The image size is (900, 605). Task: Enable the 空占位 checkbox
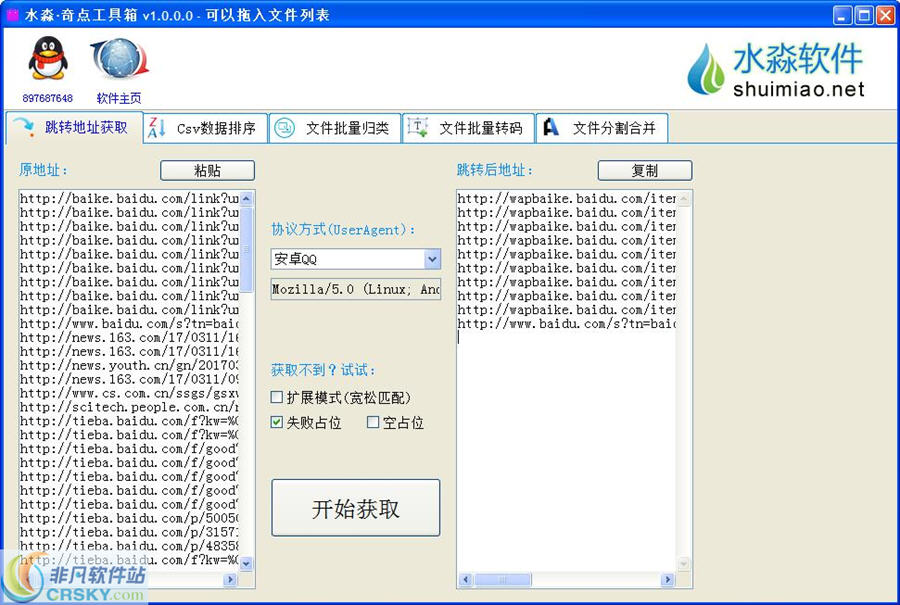[373, 422]
